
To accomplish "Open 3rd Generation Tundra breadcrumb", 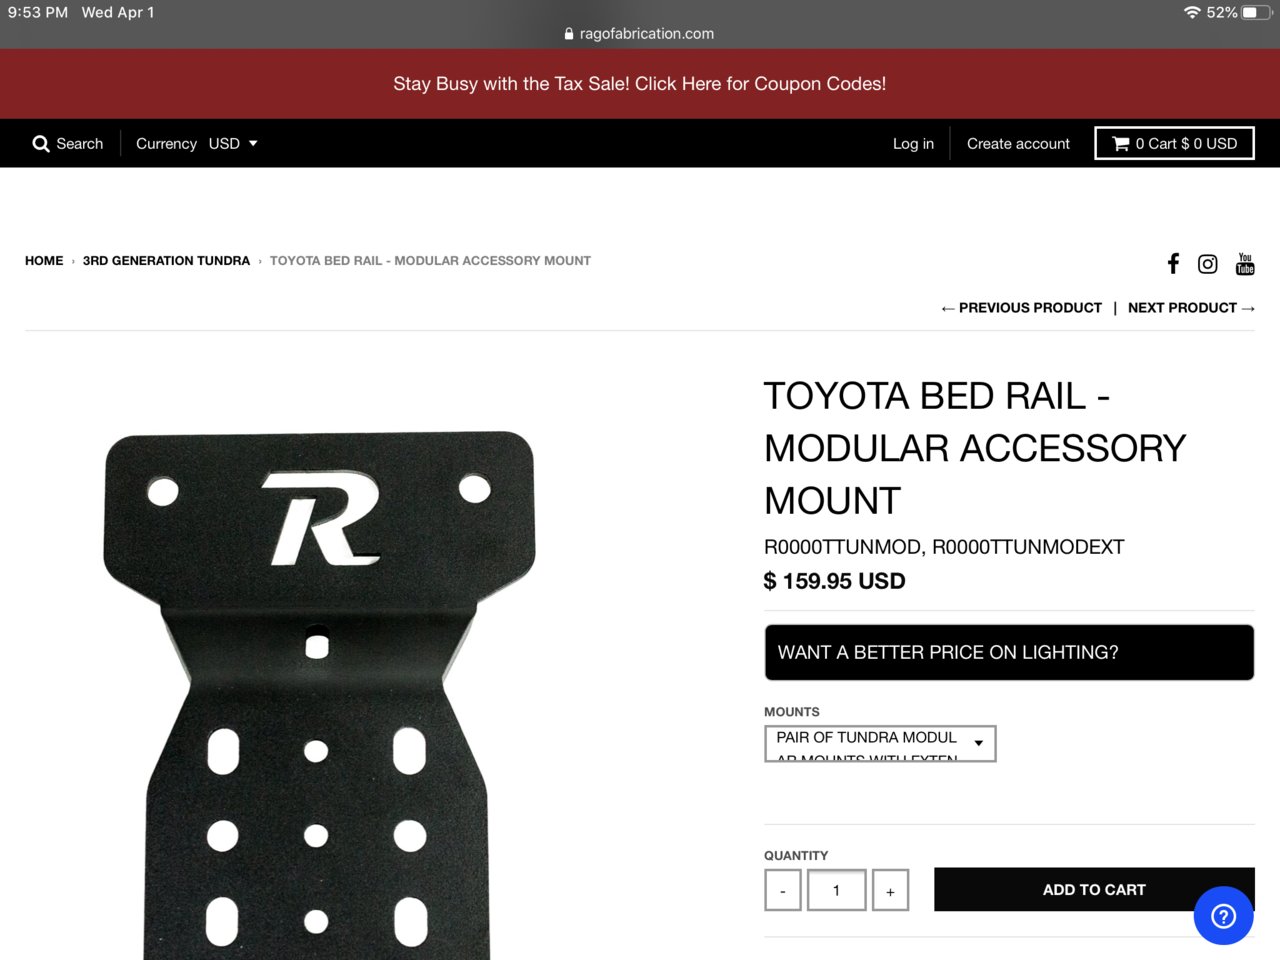I will 166,261.
